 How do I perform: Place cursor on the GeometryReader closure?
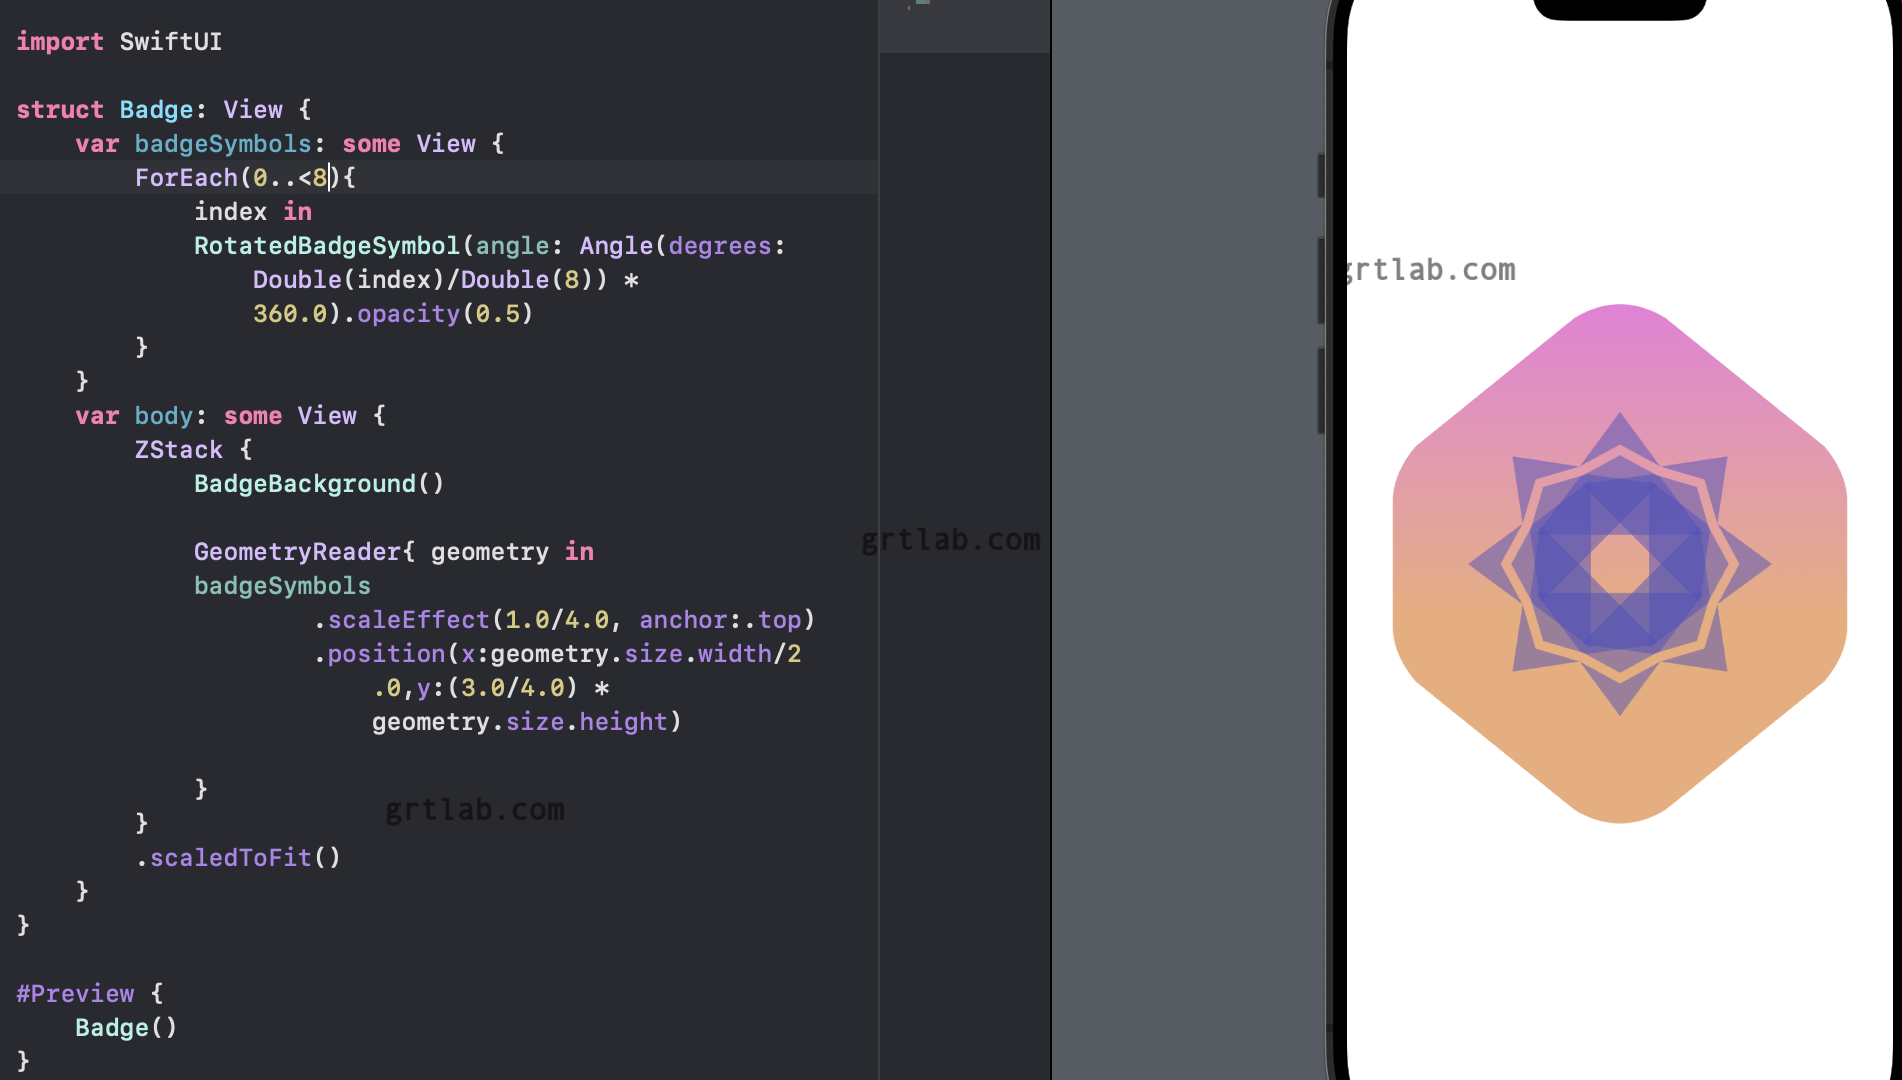[x=296, y=551]
